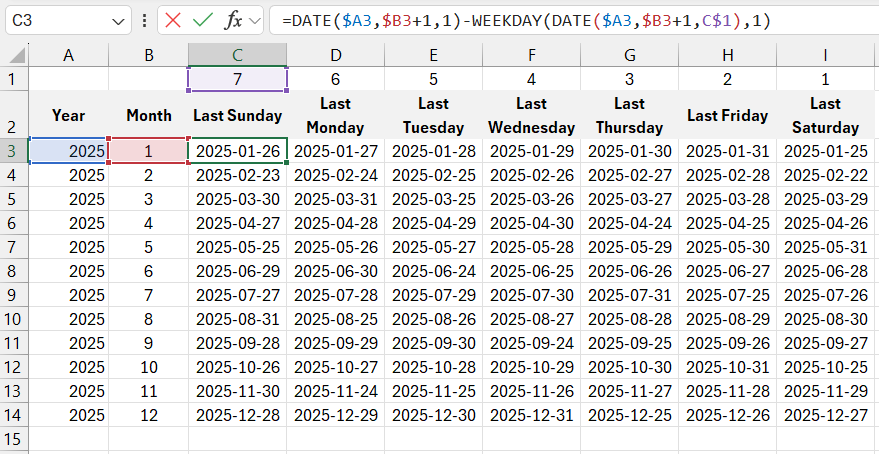
Task: Select the row 15 header
Action: tap(14, 438)
